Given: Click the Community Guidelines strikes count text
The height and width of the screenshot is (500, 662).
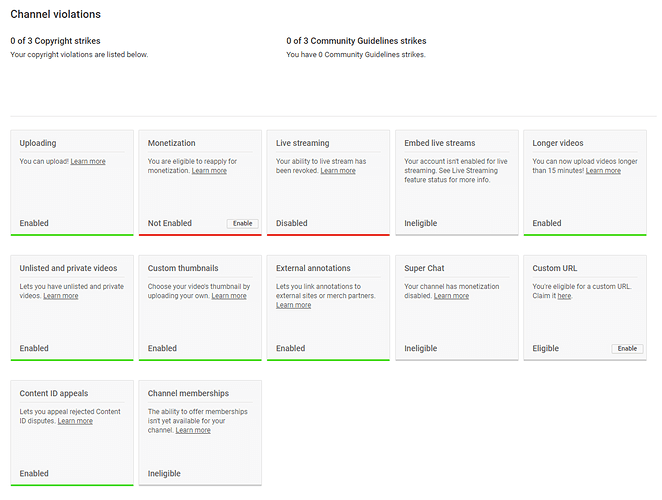Looking at the screenshot, I should pos(356,41).
